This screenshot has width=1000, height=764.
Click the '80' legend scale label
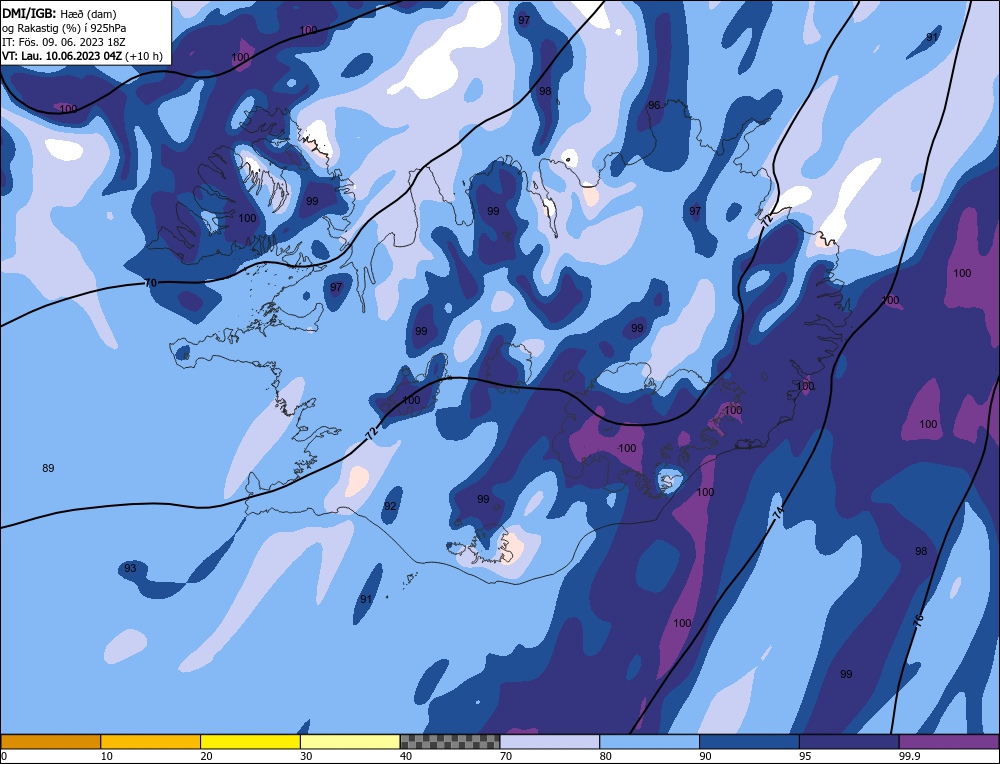[x=606, y=756]
